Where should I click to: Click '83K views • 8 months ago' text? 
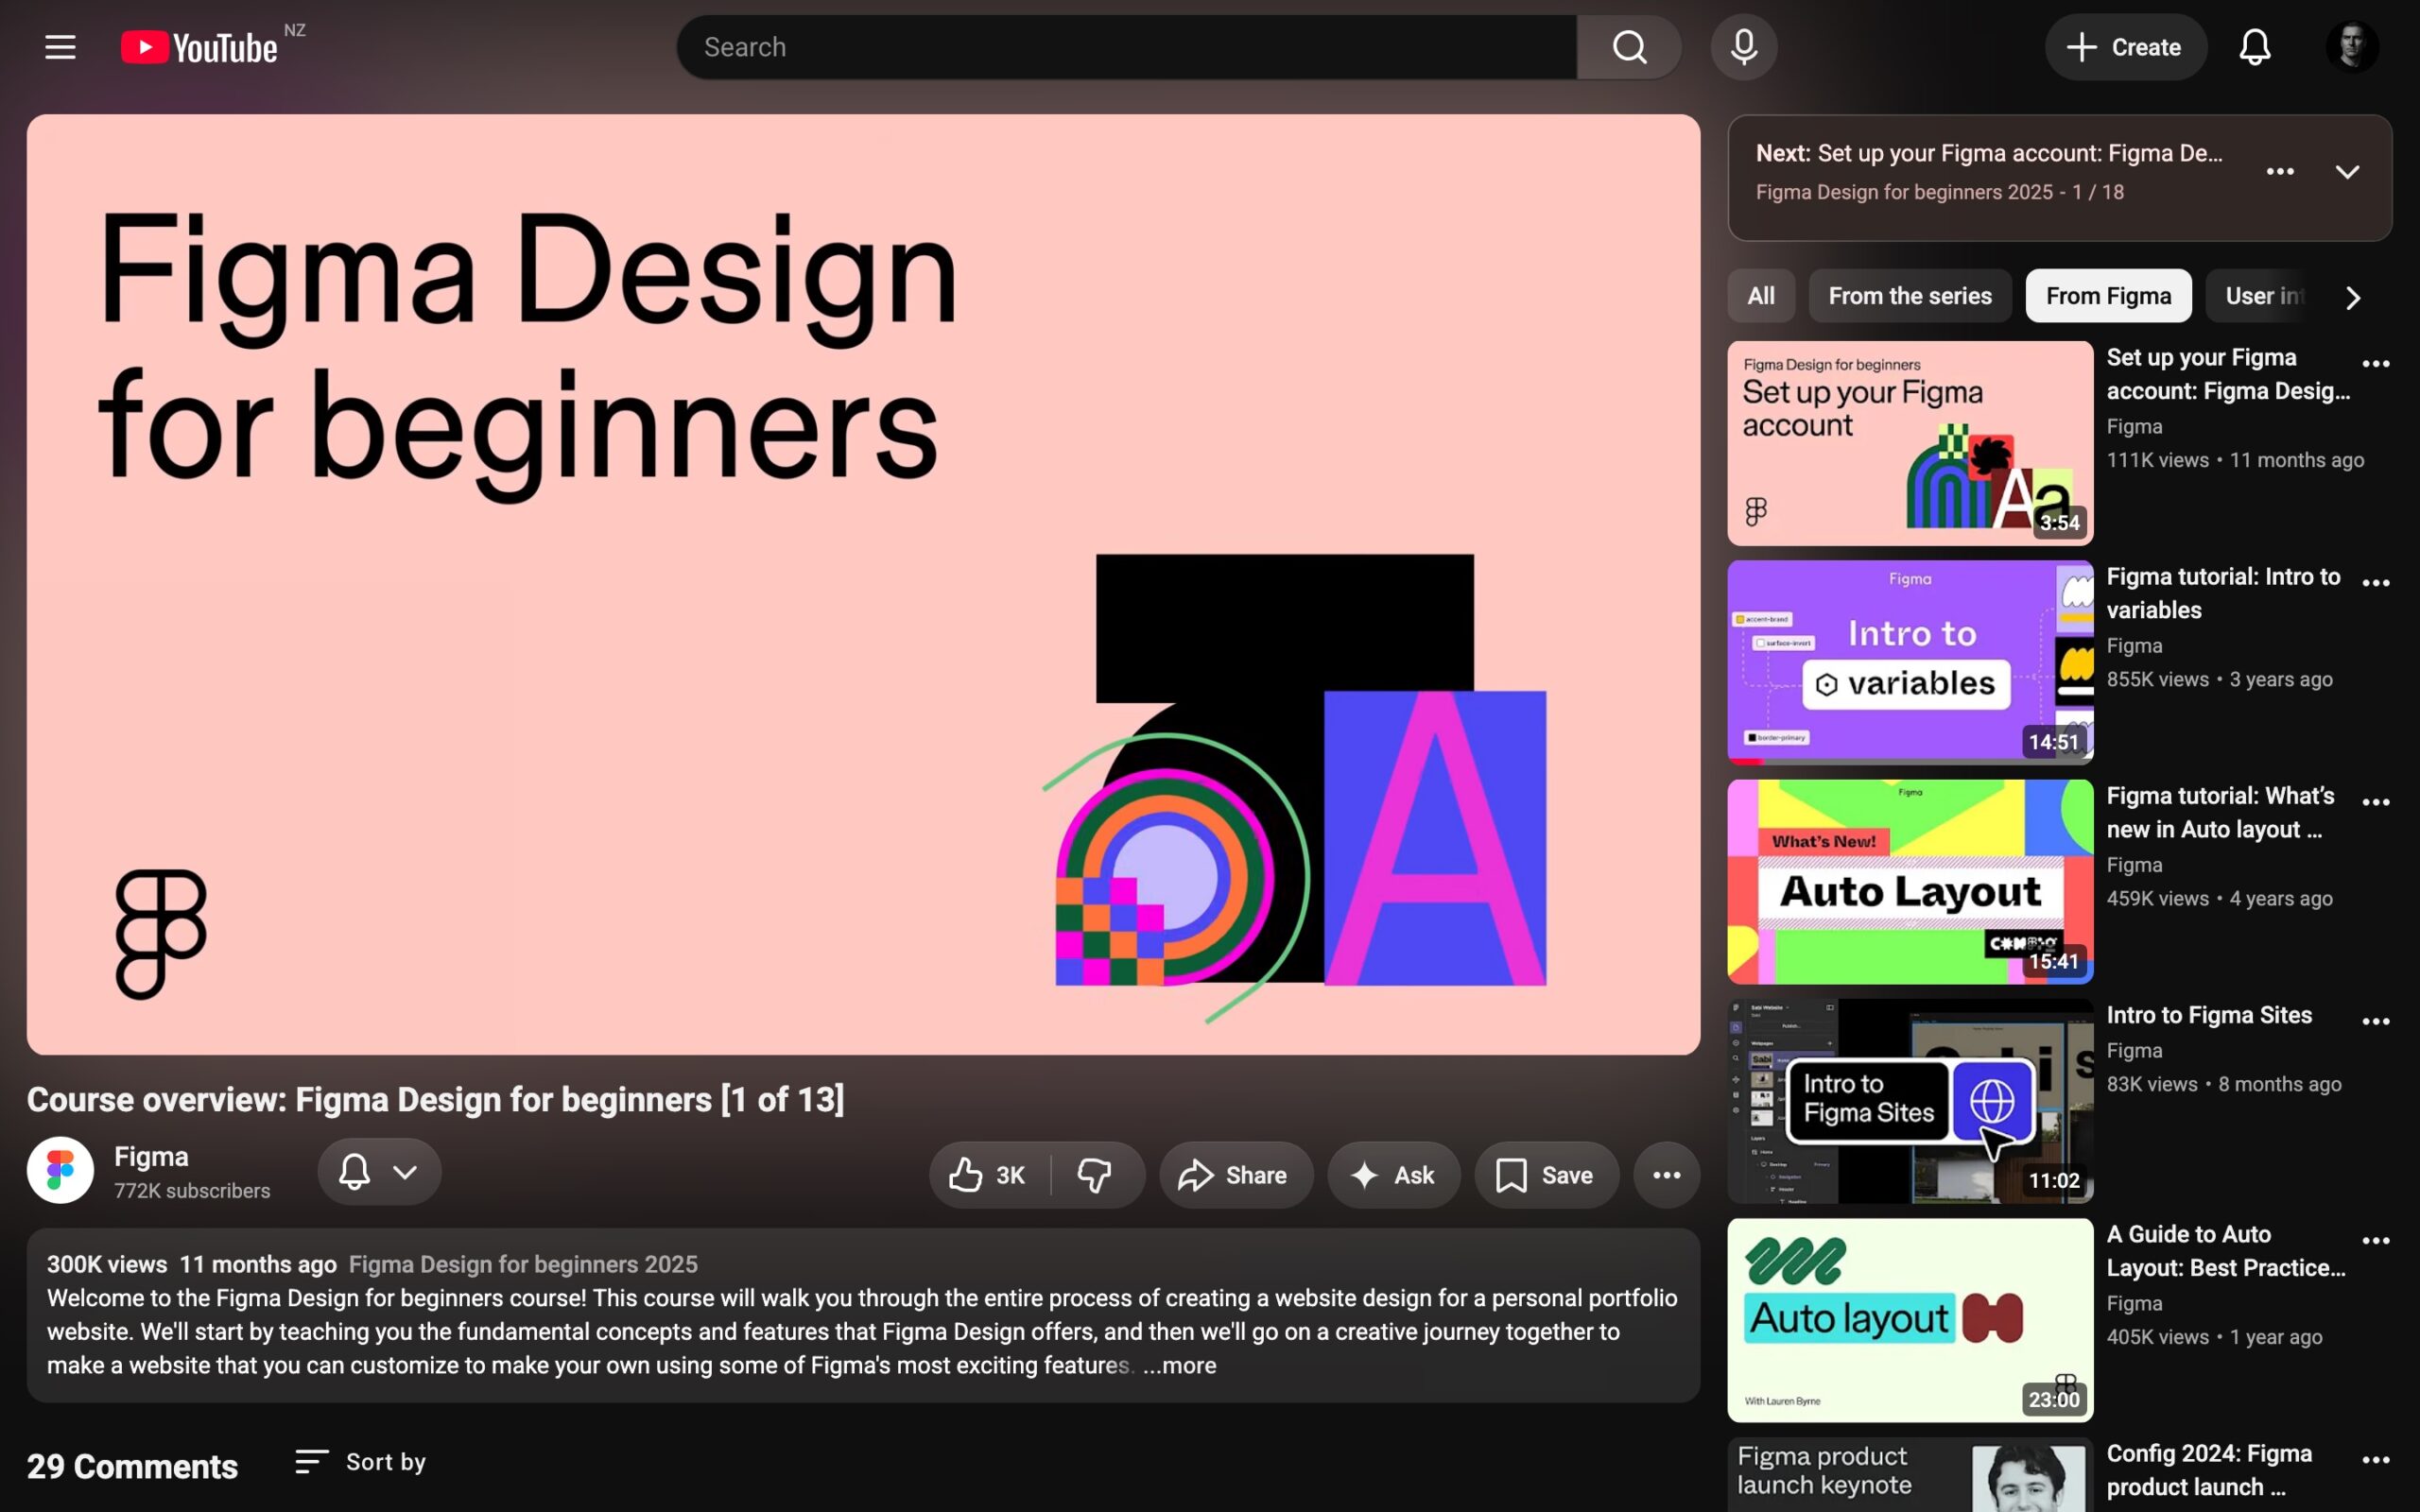tap(2224, 1085)
